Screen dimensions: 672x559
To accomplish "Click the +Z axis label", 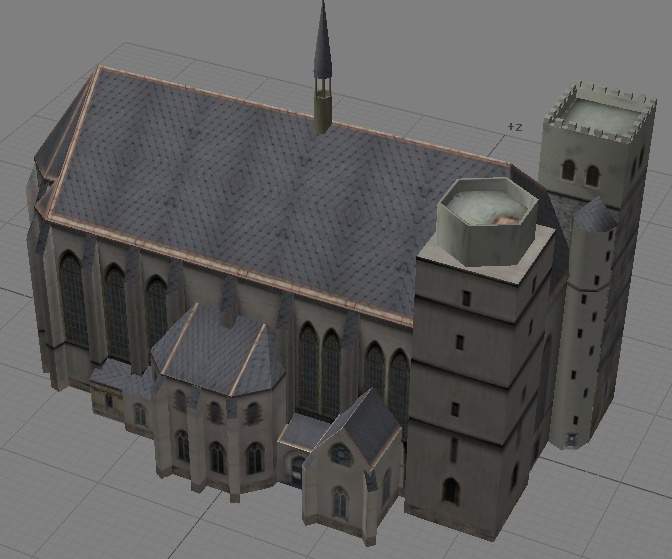I will (515, 127).
